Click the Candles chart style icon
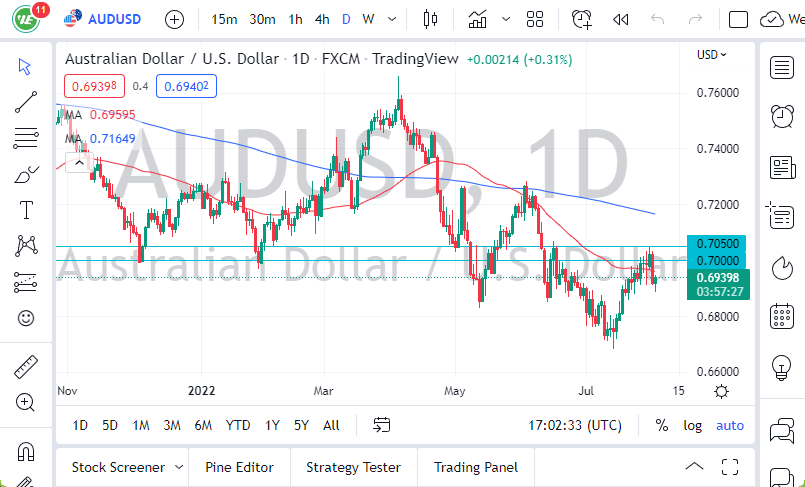This screenshot has width=805, height=487. (431, 19)
